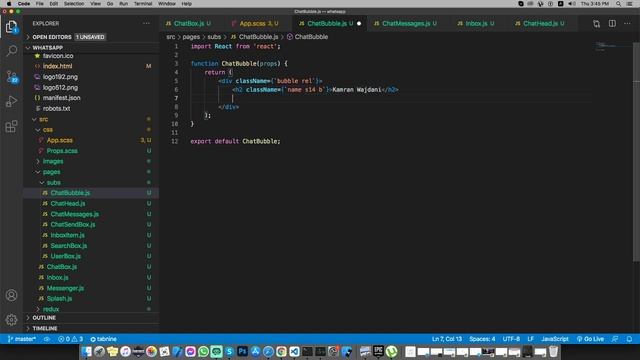The height and width of the screenshot is (360, 640).
Task: Open the feedback icon in status bar
Action: pyautogui.click(x=615, y=339)
